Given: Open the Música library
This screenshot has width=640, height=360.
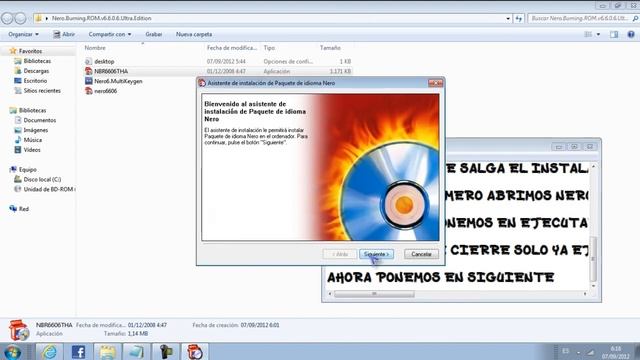Looking at the screenshot, I should pos(33,140).
